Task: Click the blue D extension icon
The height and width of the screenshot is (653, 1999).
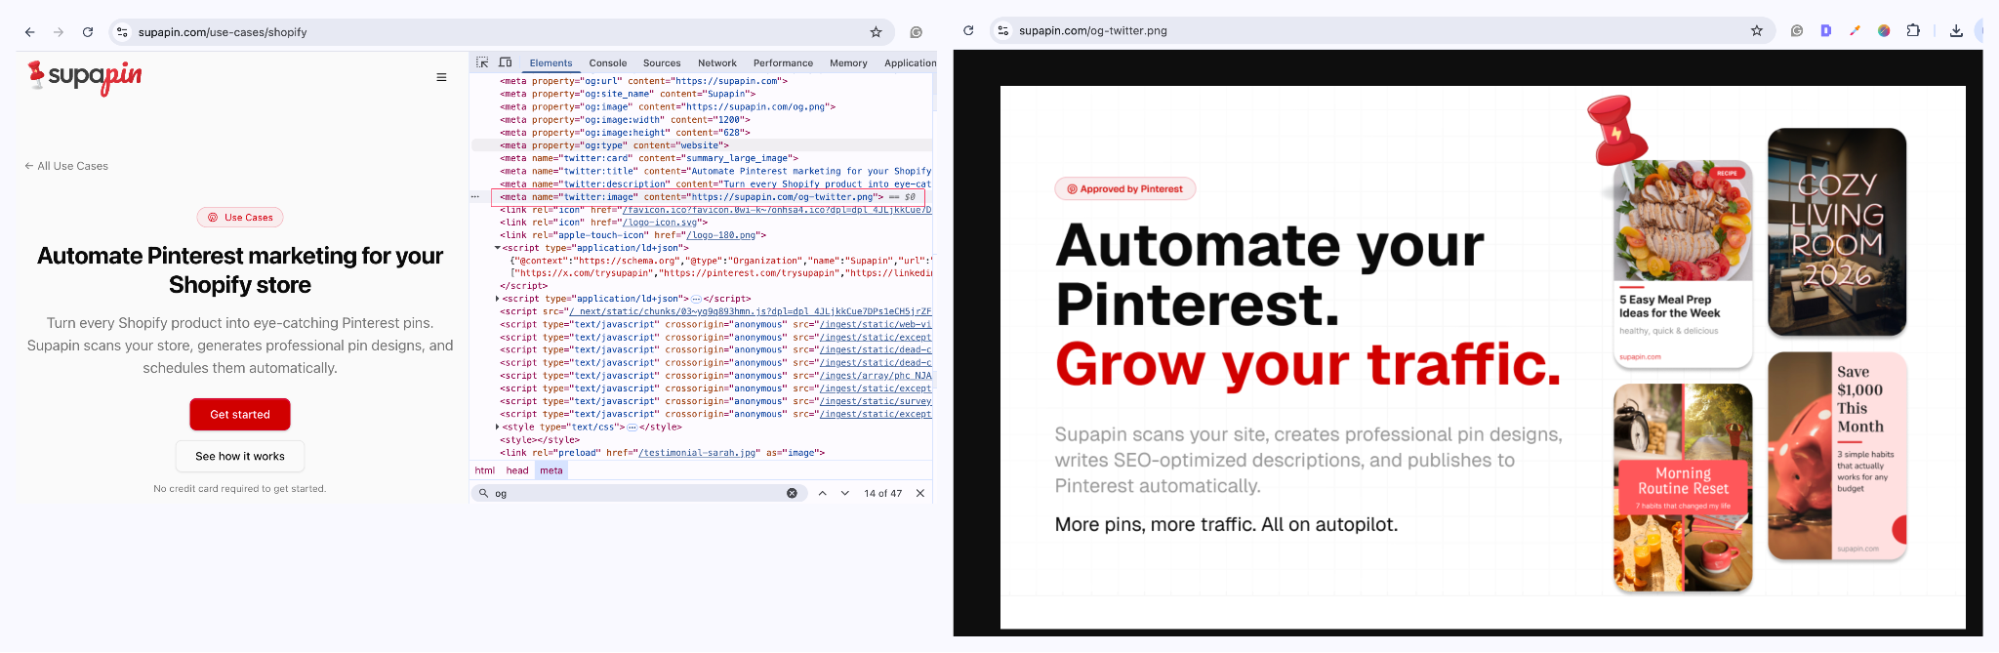Action: click(x=1826, y=31)
